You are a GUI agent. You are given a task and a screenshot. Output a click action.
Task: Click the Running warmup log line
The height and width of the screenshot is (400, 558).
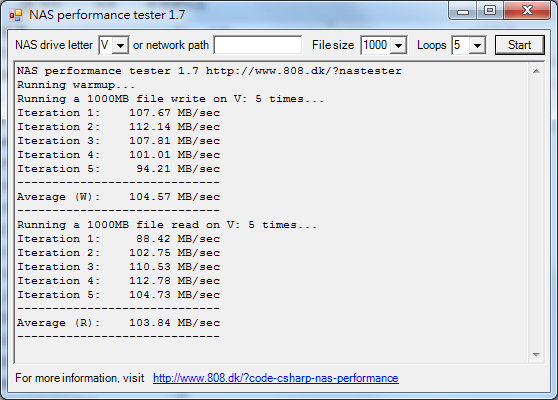(x=76, y=85)
